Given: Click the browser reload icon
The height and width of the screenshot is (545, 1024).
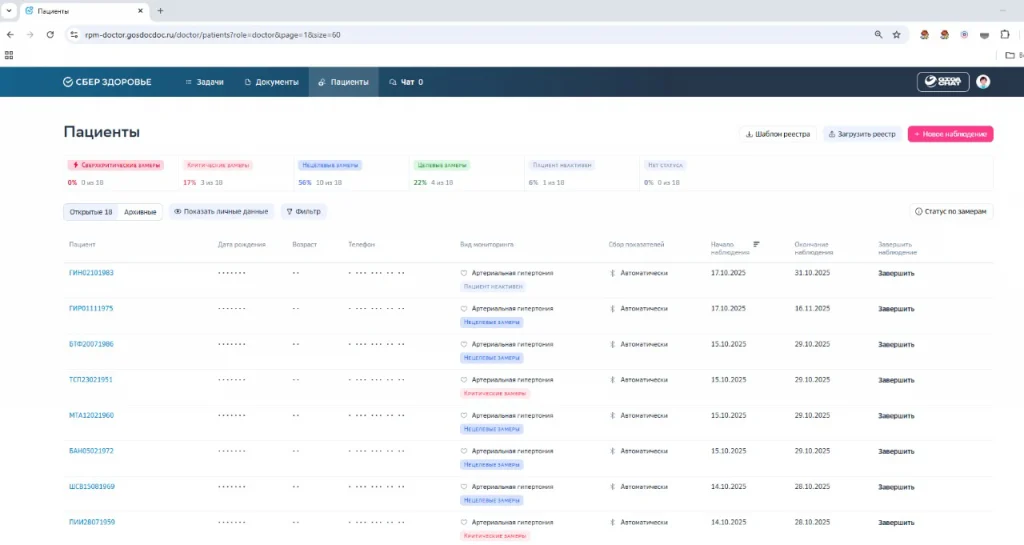Looking at the screenshot, I should 50,34.
